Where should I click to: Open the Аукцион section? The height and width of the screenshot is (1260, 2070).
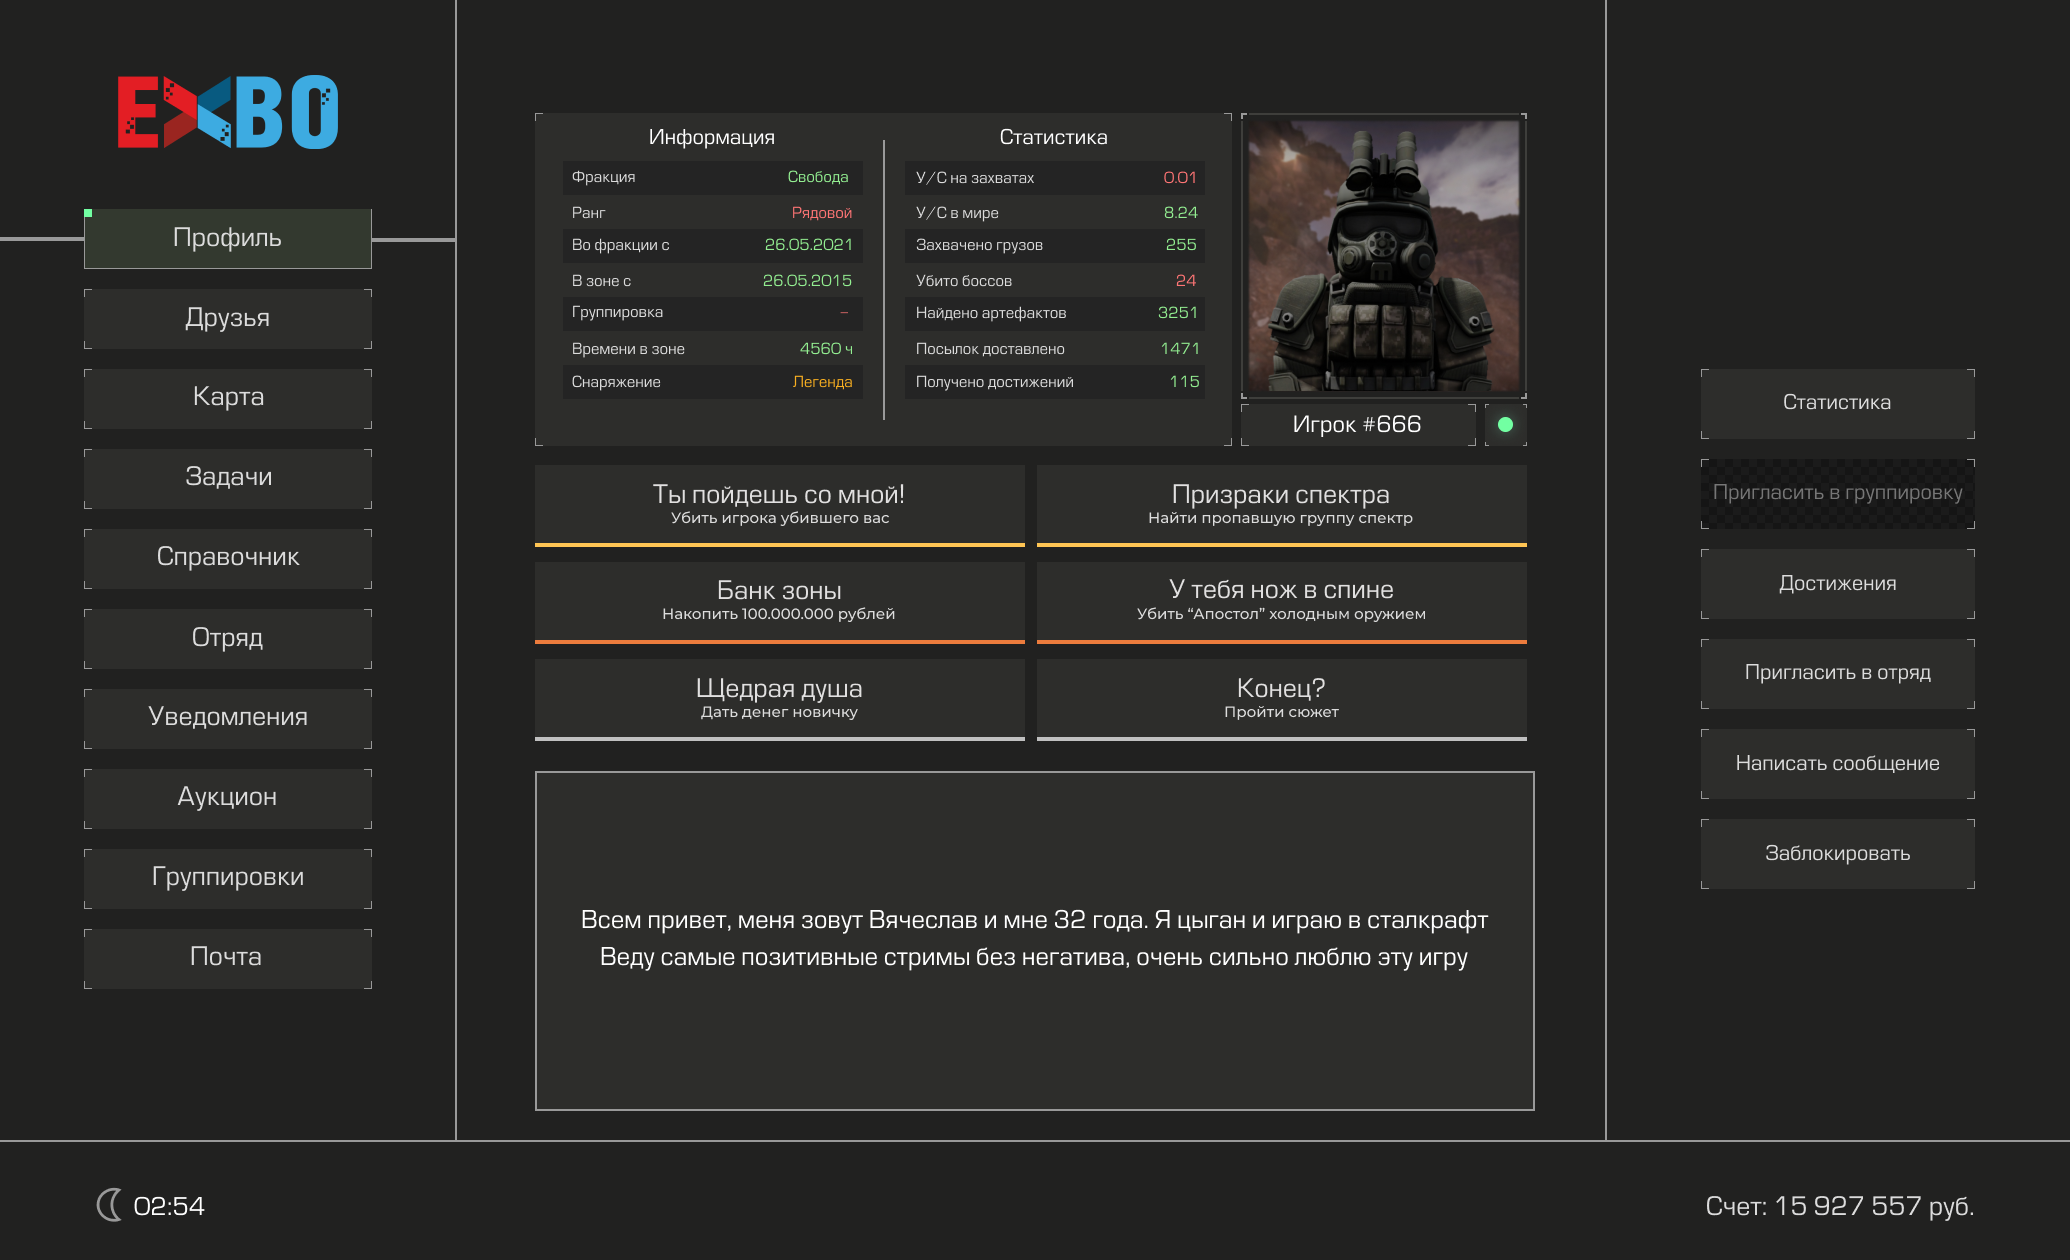pos(228,797)
